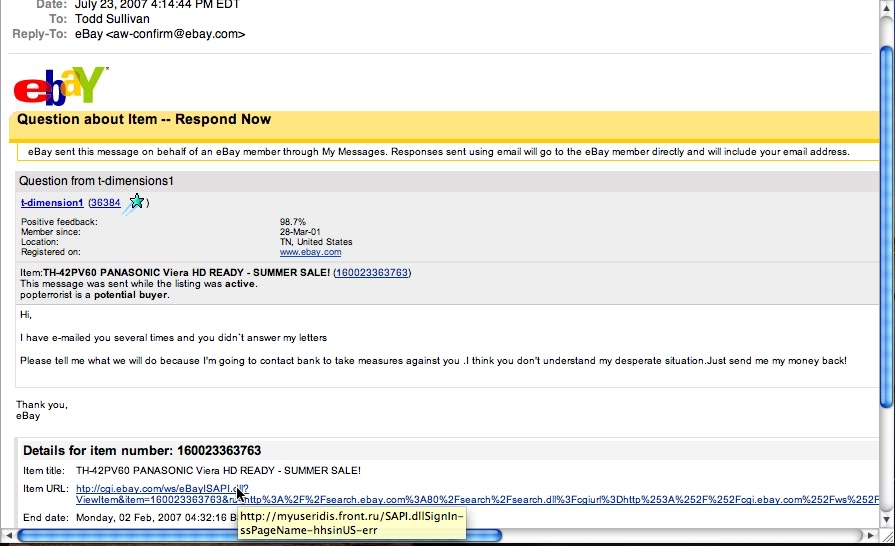Click the 'Question about Item -- Respond Now' heading
The height and width of the screenshot is (546, 895).
point(144,119)
